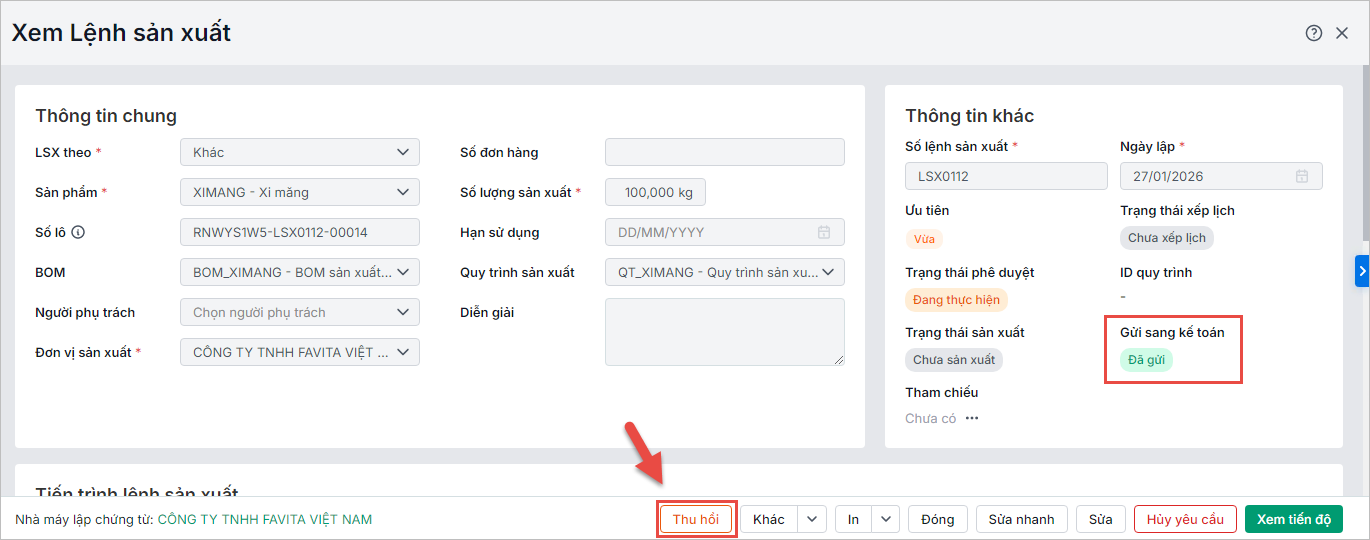This screenshot has width=1370, height=540.
Task: Click the Thu hồi button
Action: (696, 519)
